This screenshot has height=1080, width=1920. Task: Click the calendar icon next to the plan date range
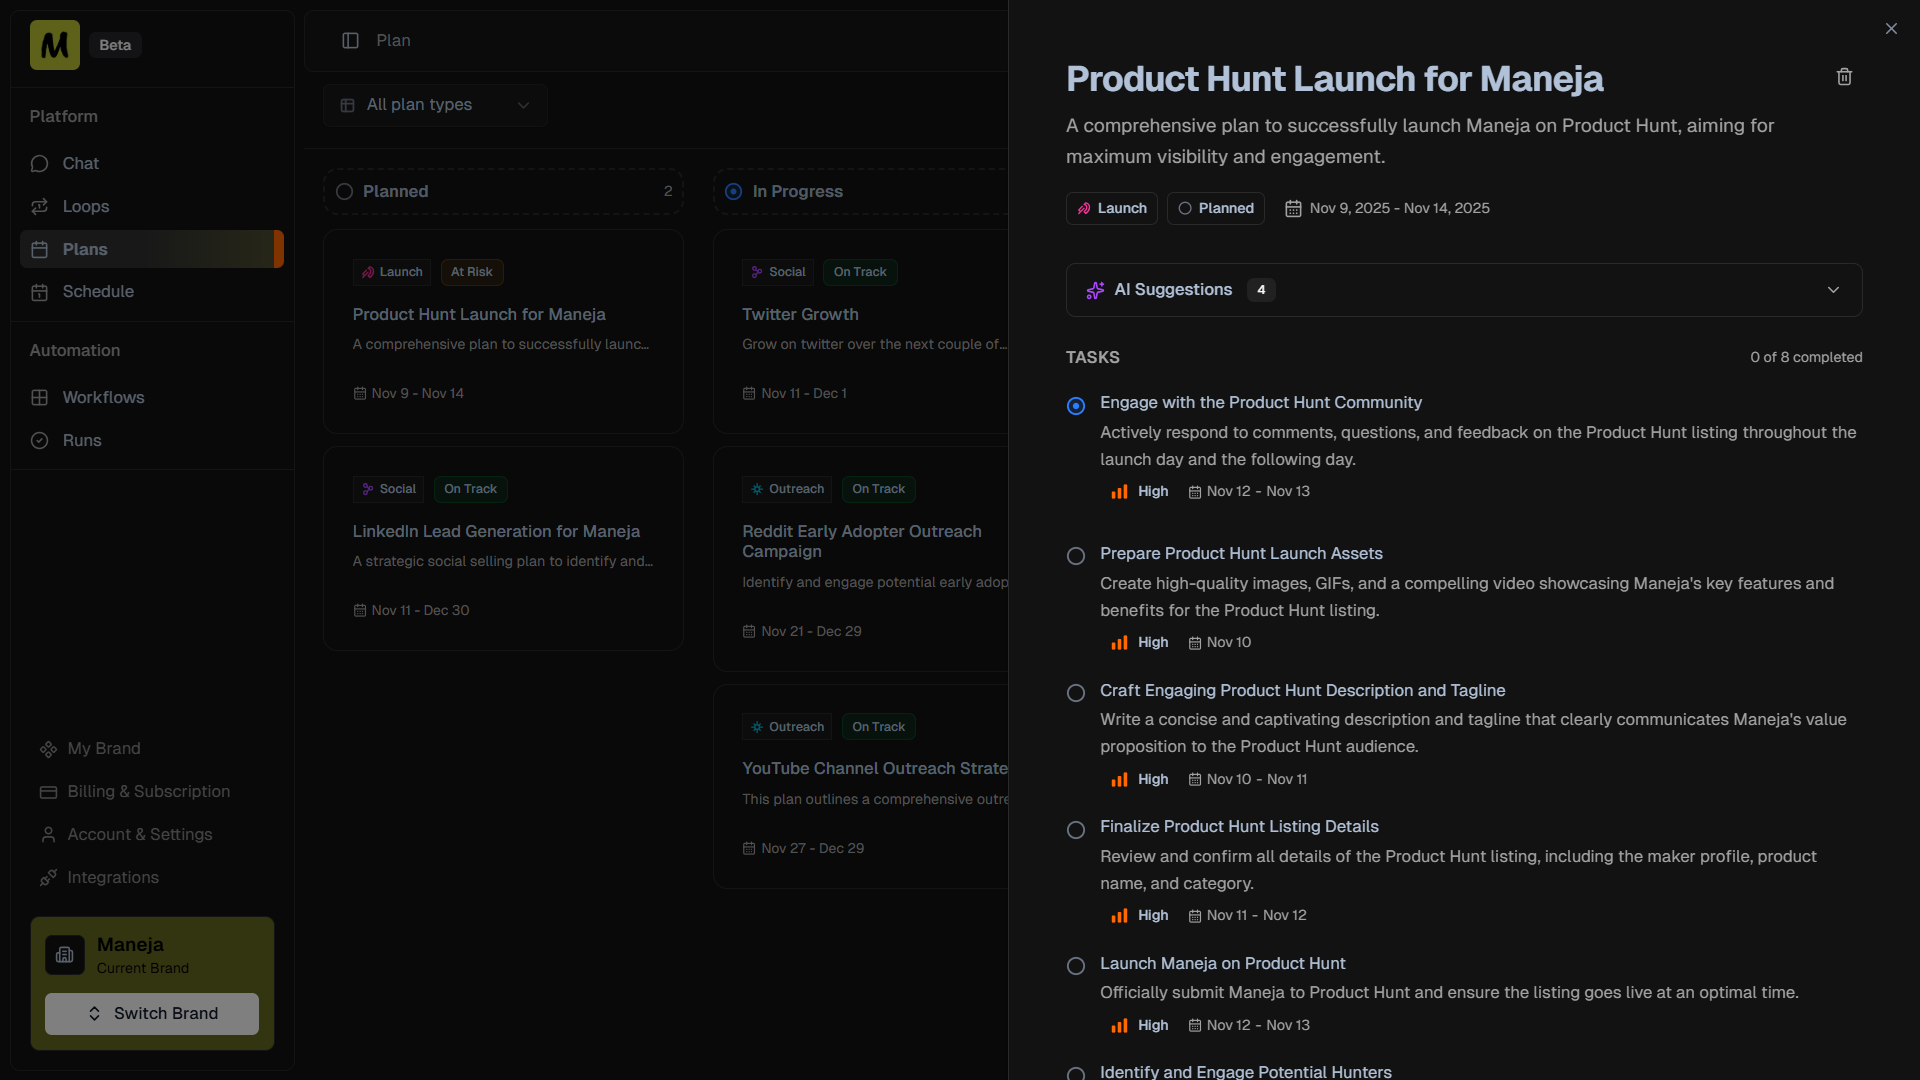(1293, 209)
